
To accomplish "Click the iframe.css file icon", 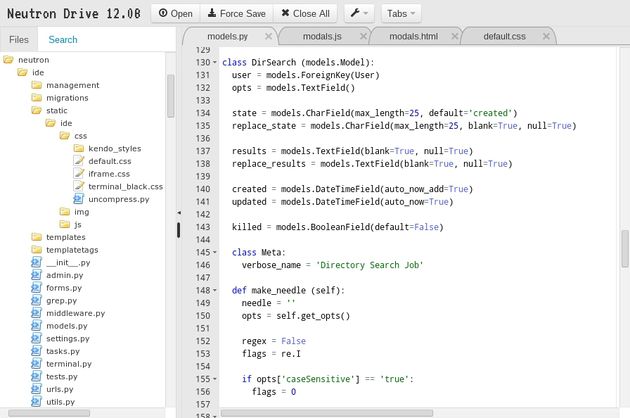I will tap(79, 174).
